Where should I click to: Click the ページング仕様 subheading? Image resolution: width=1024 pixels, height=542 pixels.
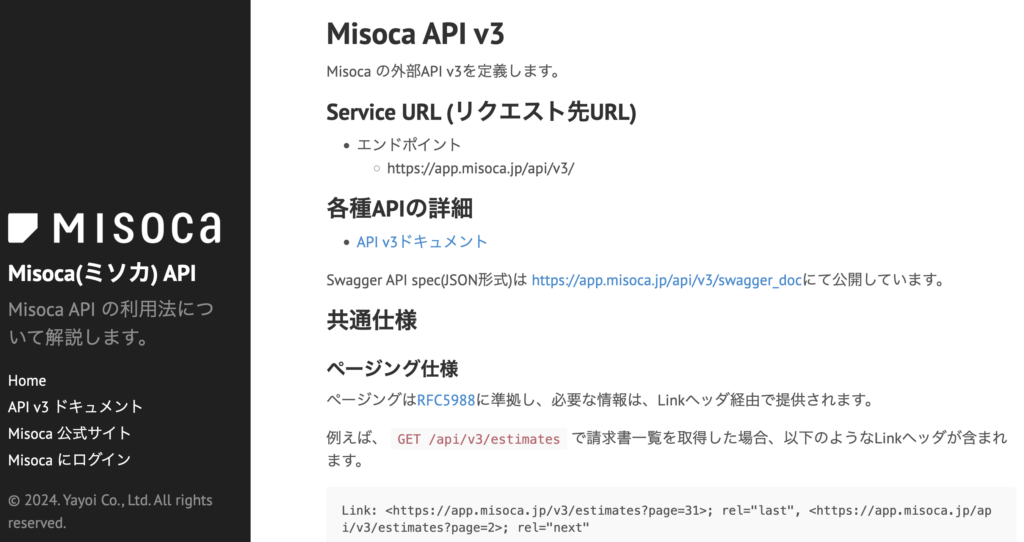(392, 368)
